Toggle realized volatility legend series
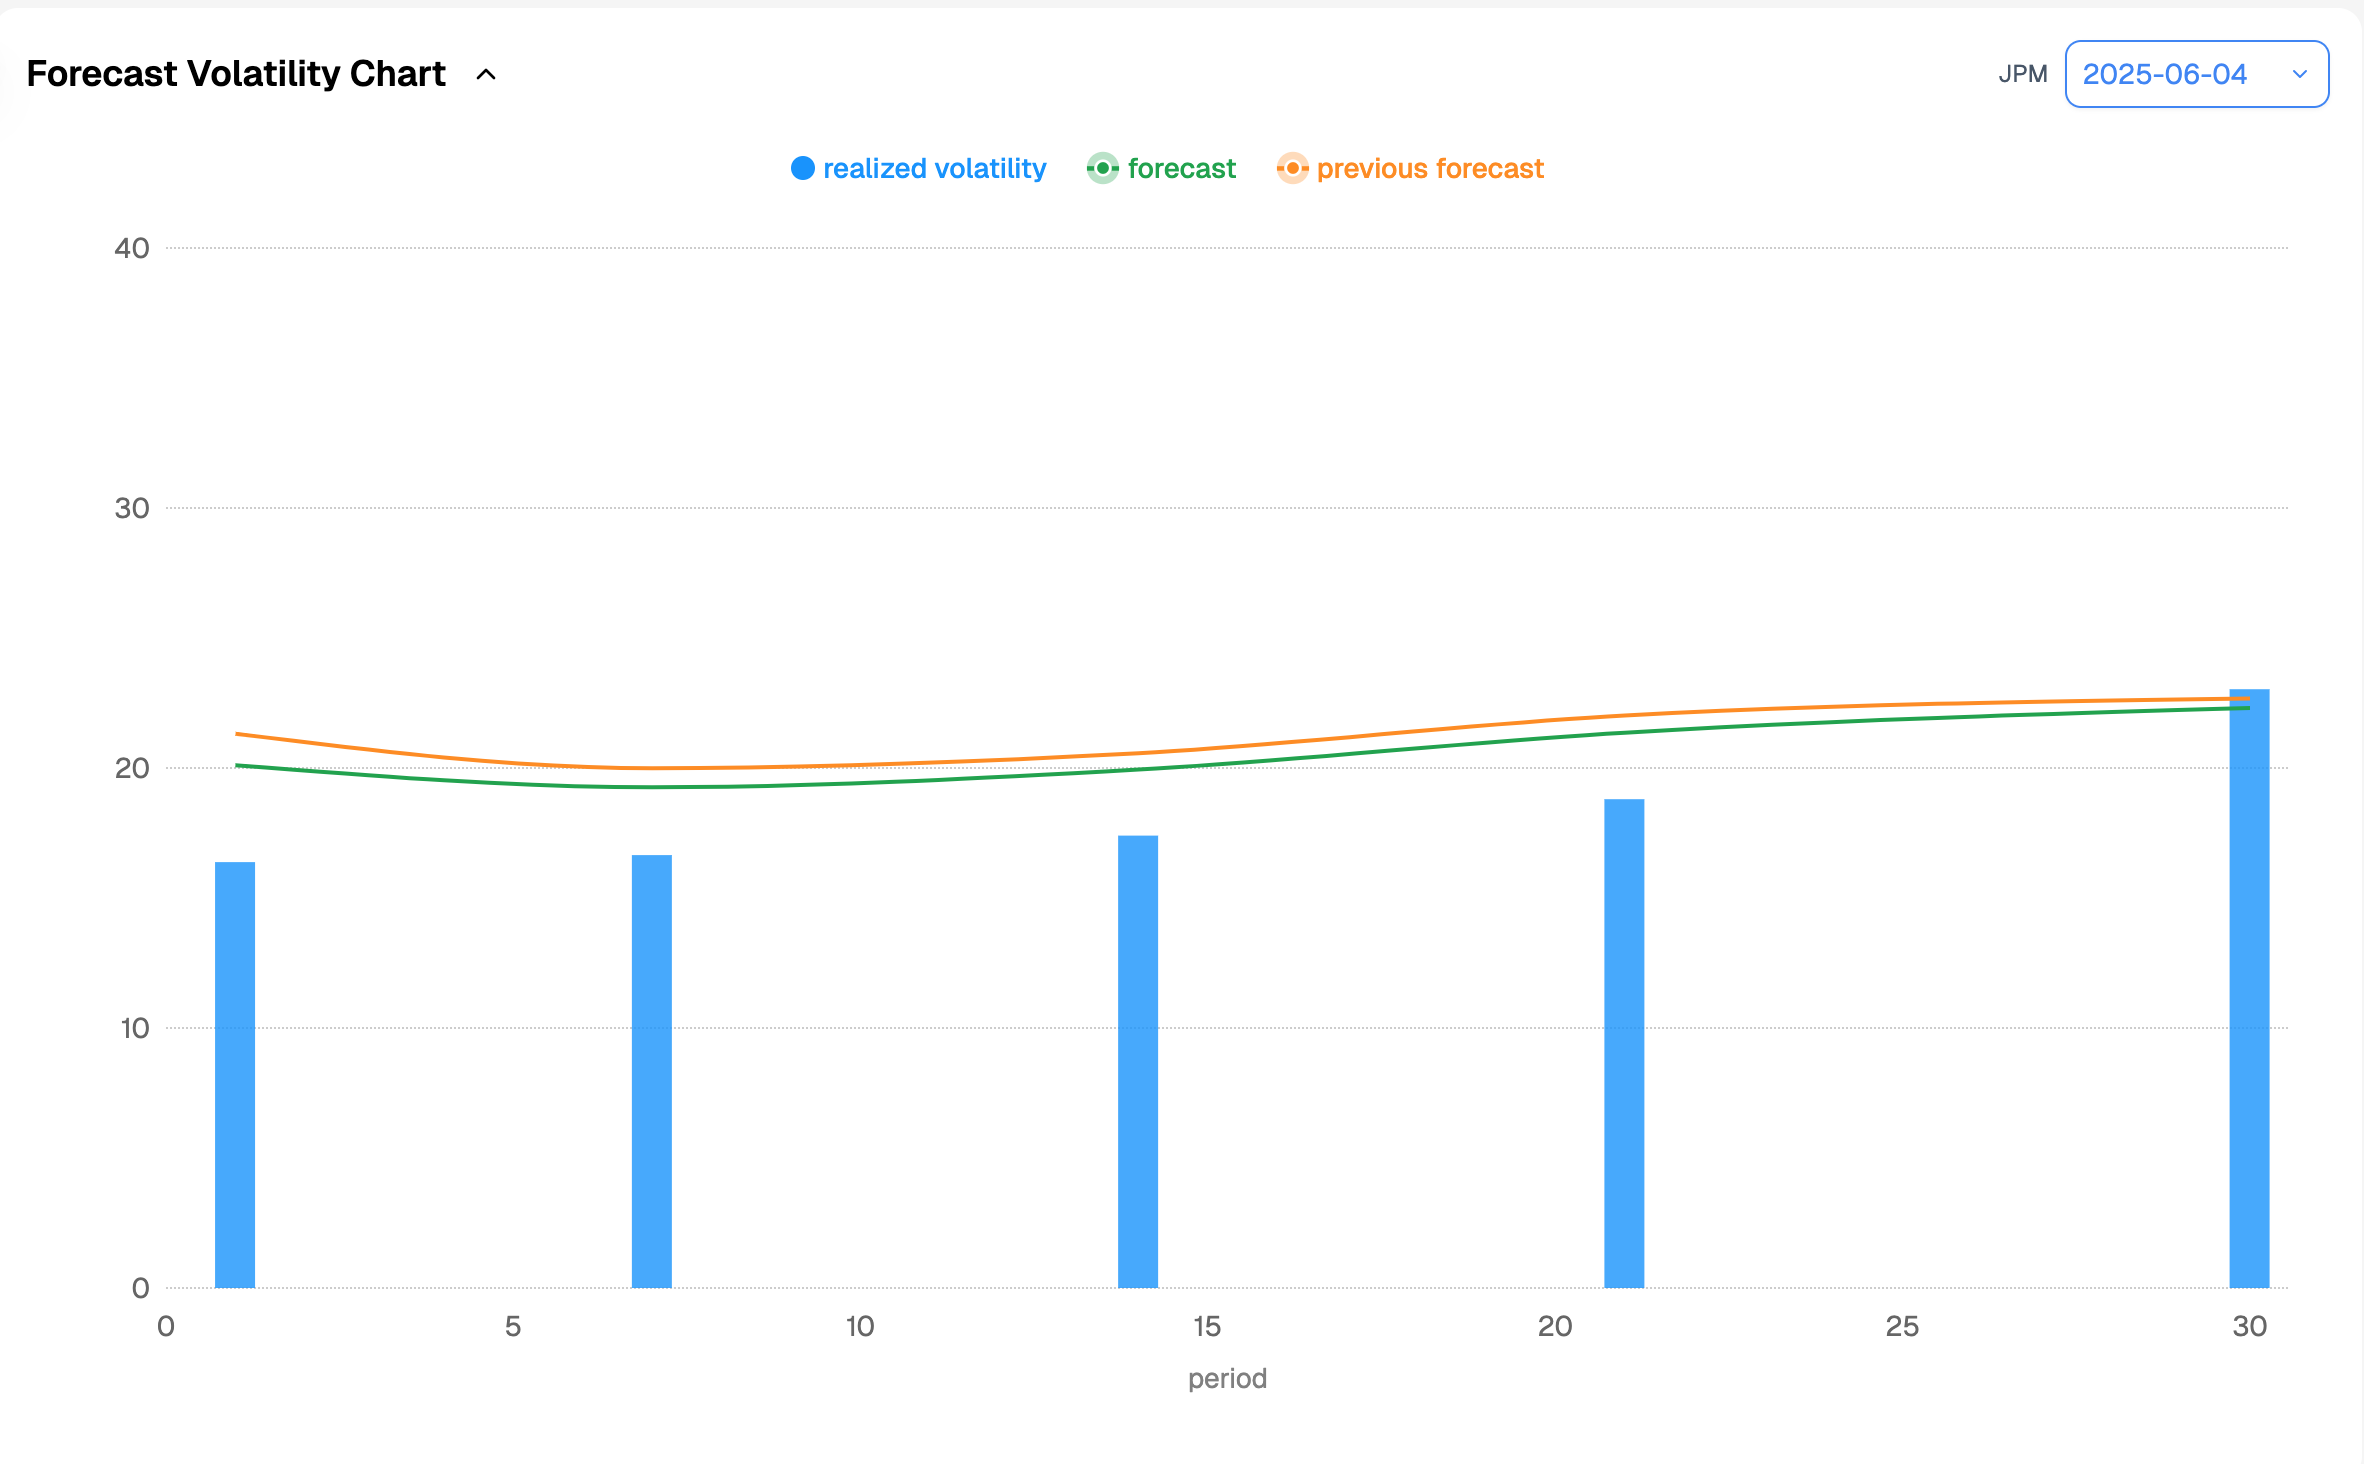The image size is (2364, 1464). 933,168
